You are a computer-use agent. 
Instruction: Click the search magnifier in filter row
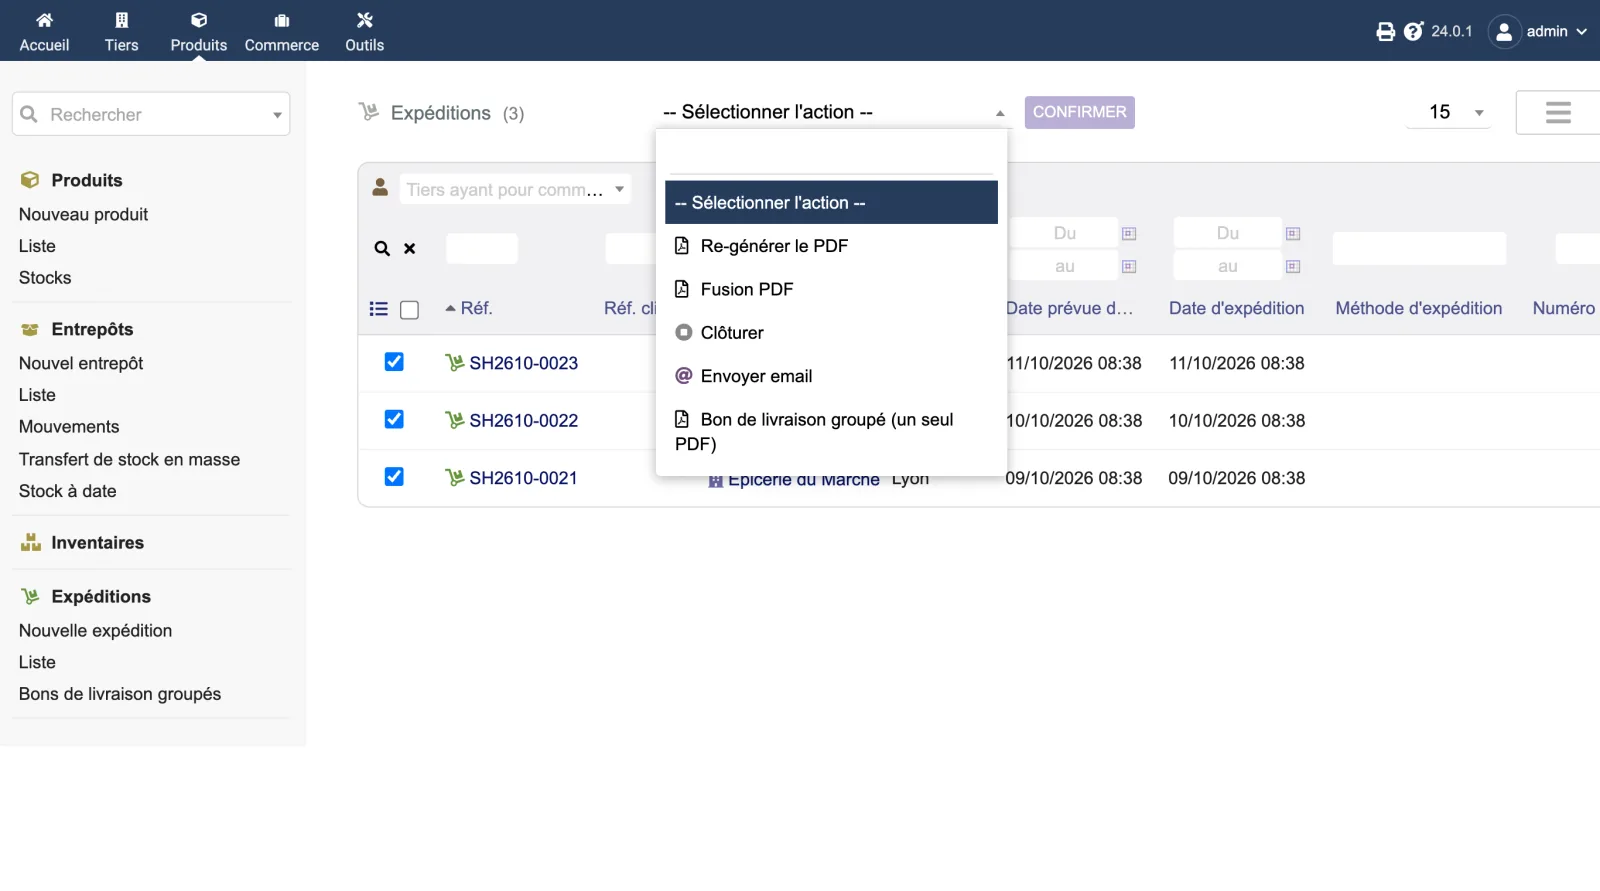(382, 249)
